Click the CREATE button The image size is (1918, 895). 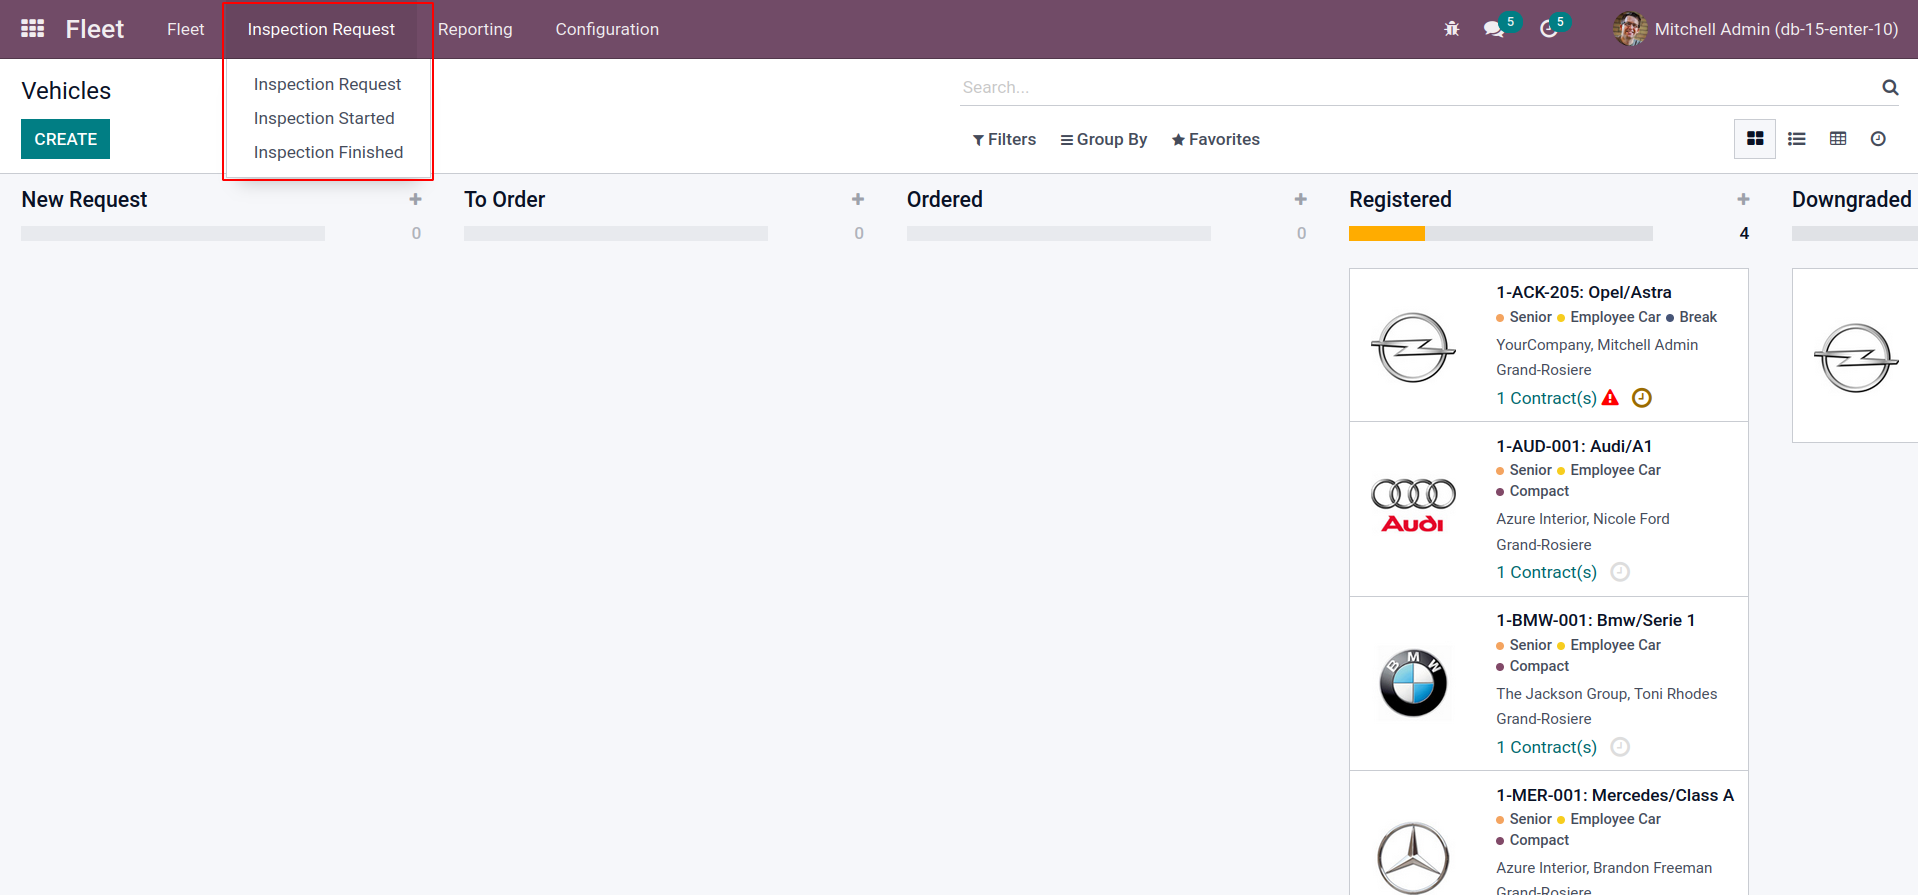65,139
